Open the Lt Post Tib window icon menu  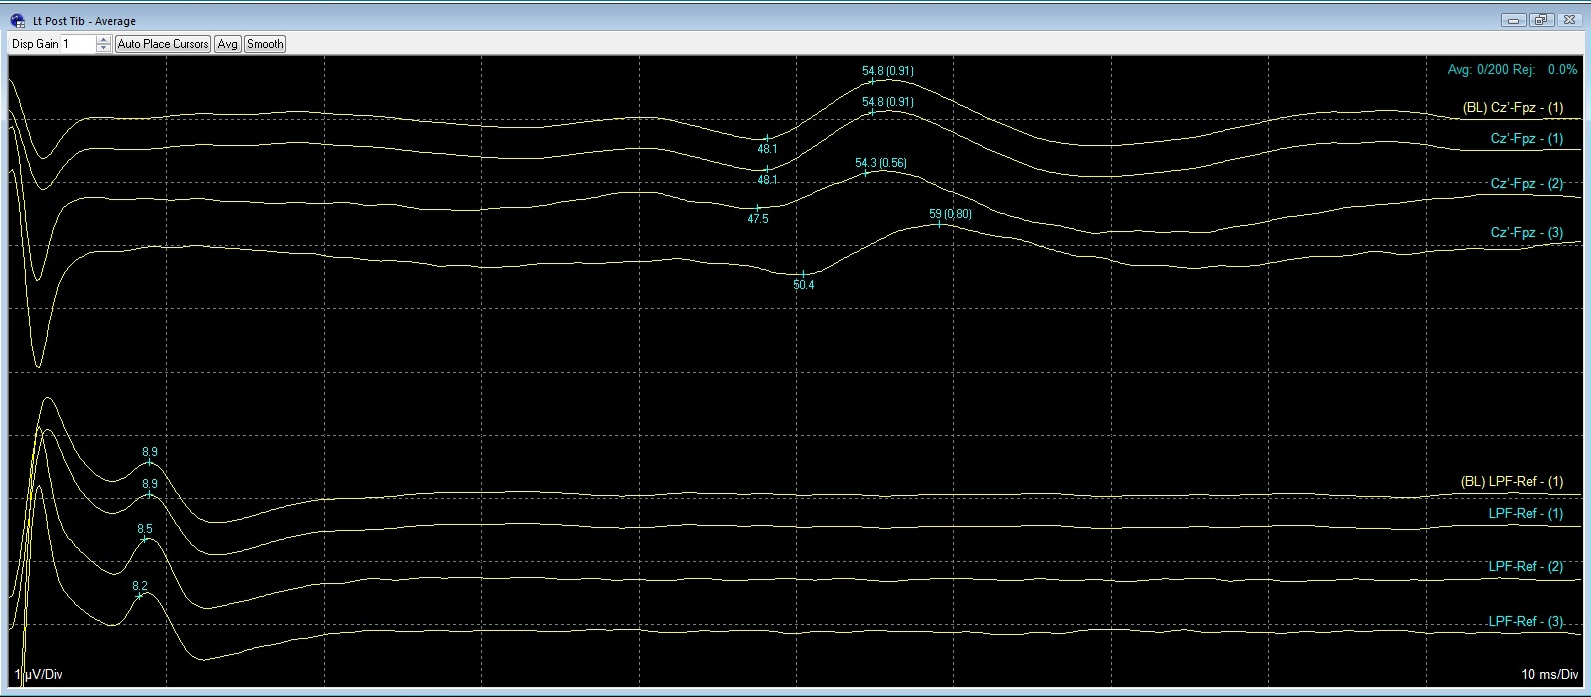(17, 21)
